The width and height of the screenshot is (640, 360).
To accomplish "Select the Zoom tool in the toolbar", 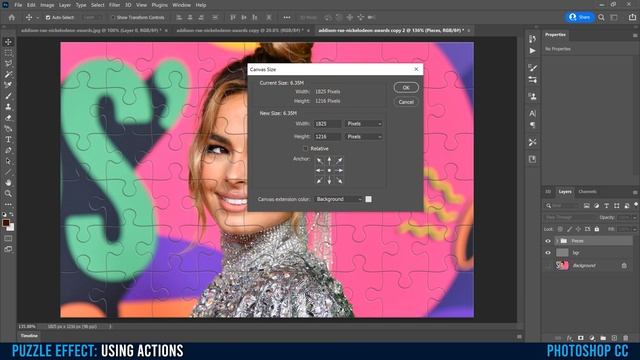I will point(8,193).
